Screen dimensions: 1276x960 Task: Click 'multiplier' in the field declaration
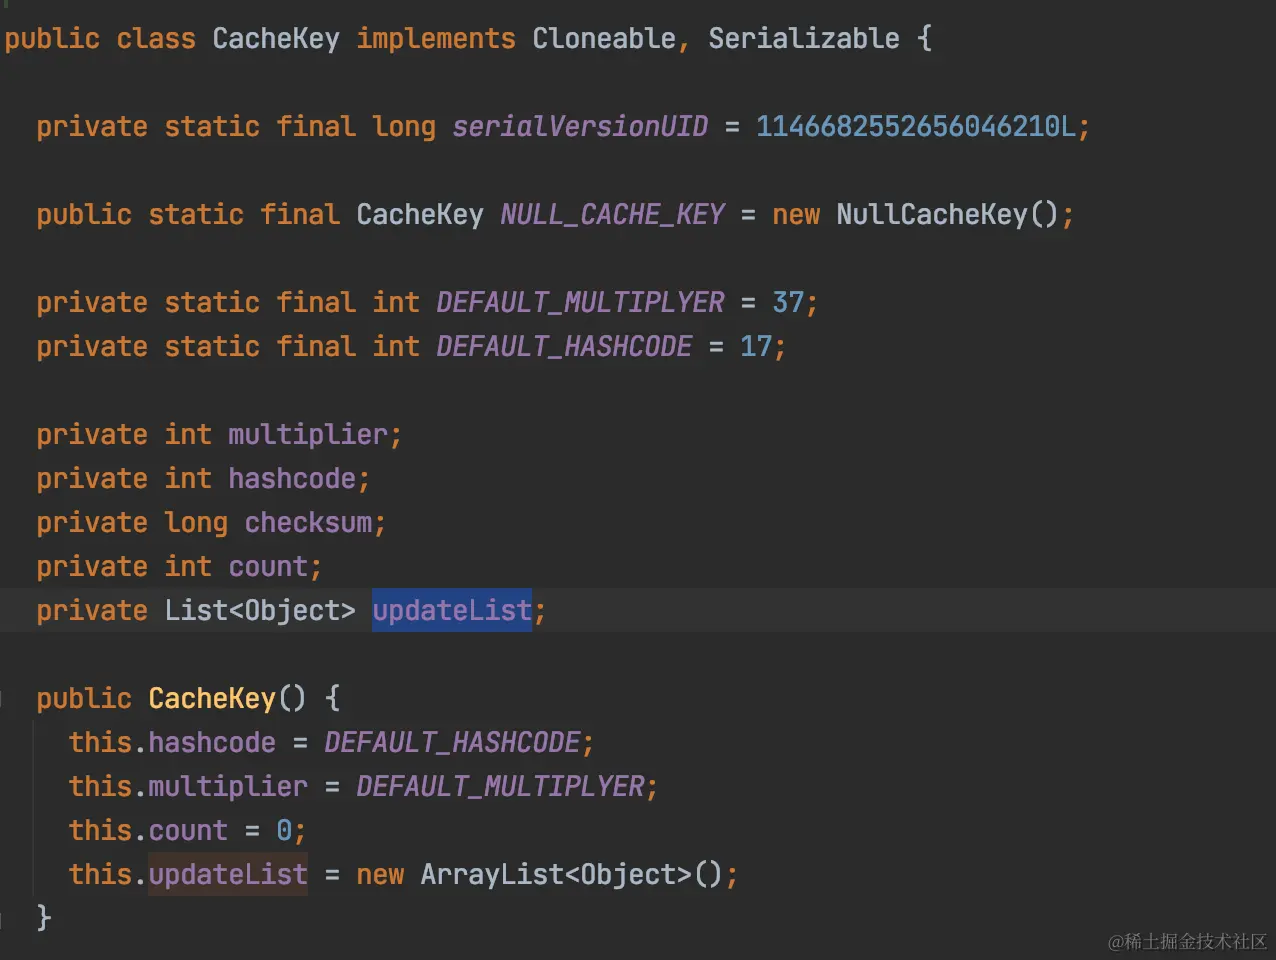(308, 435)
